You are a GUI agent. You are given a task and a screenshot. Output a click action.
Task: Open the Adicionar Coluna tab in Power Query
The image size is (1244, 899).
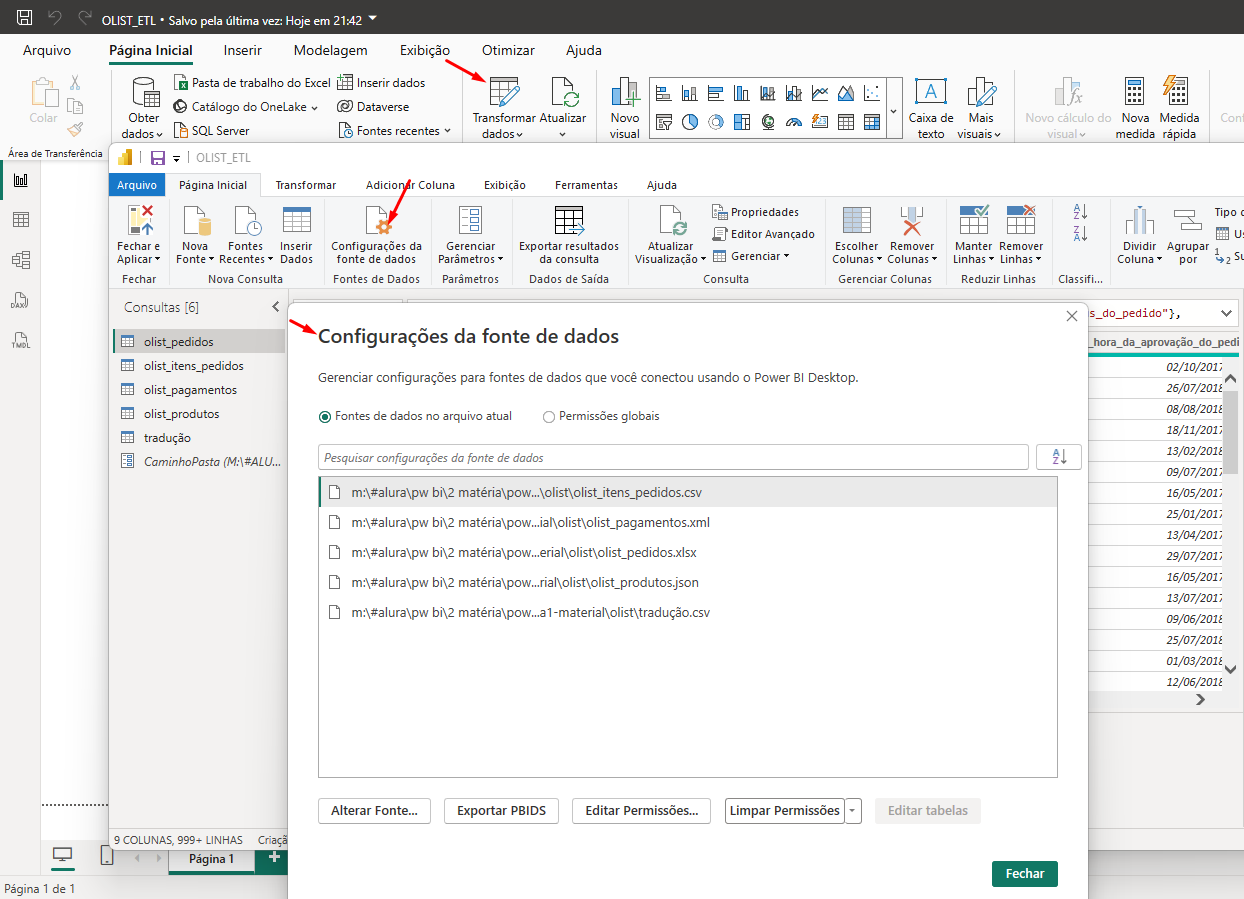pos(410,185)
